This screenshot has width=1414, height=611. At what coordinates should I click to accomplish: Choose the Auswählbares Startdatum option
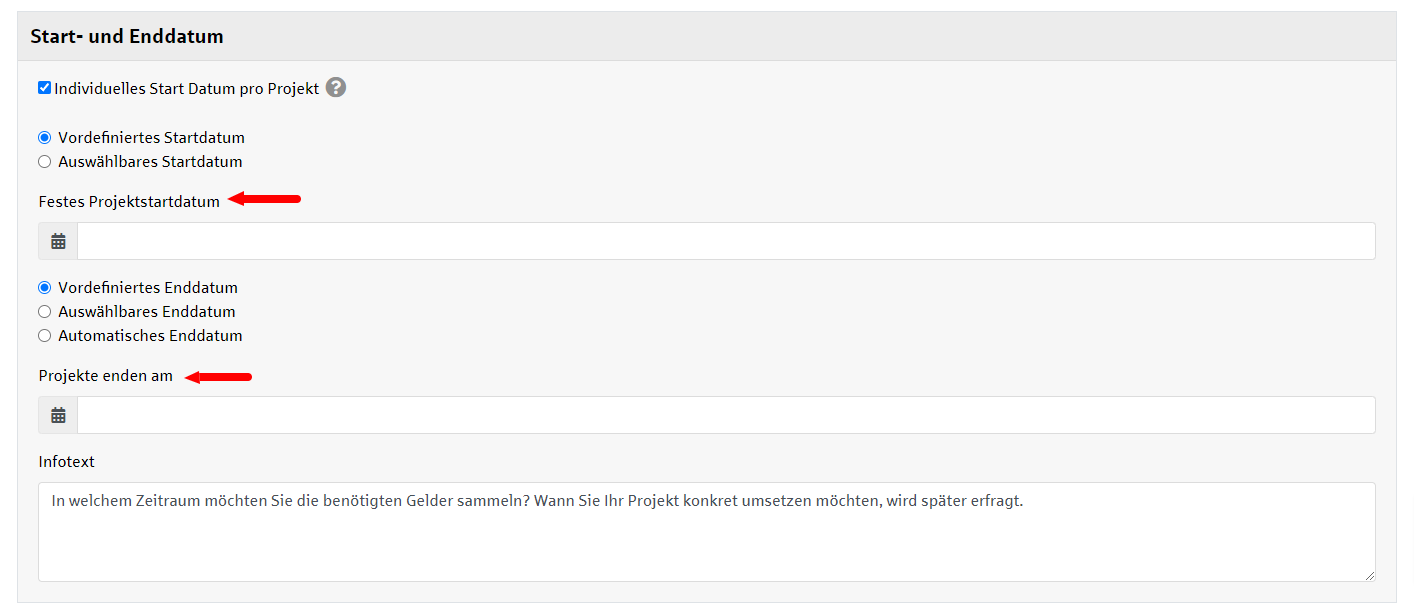click(44, 162)
